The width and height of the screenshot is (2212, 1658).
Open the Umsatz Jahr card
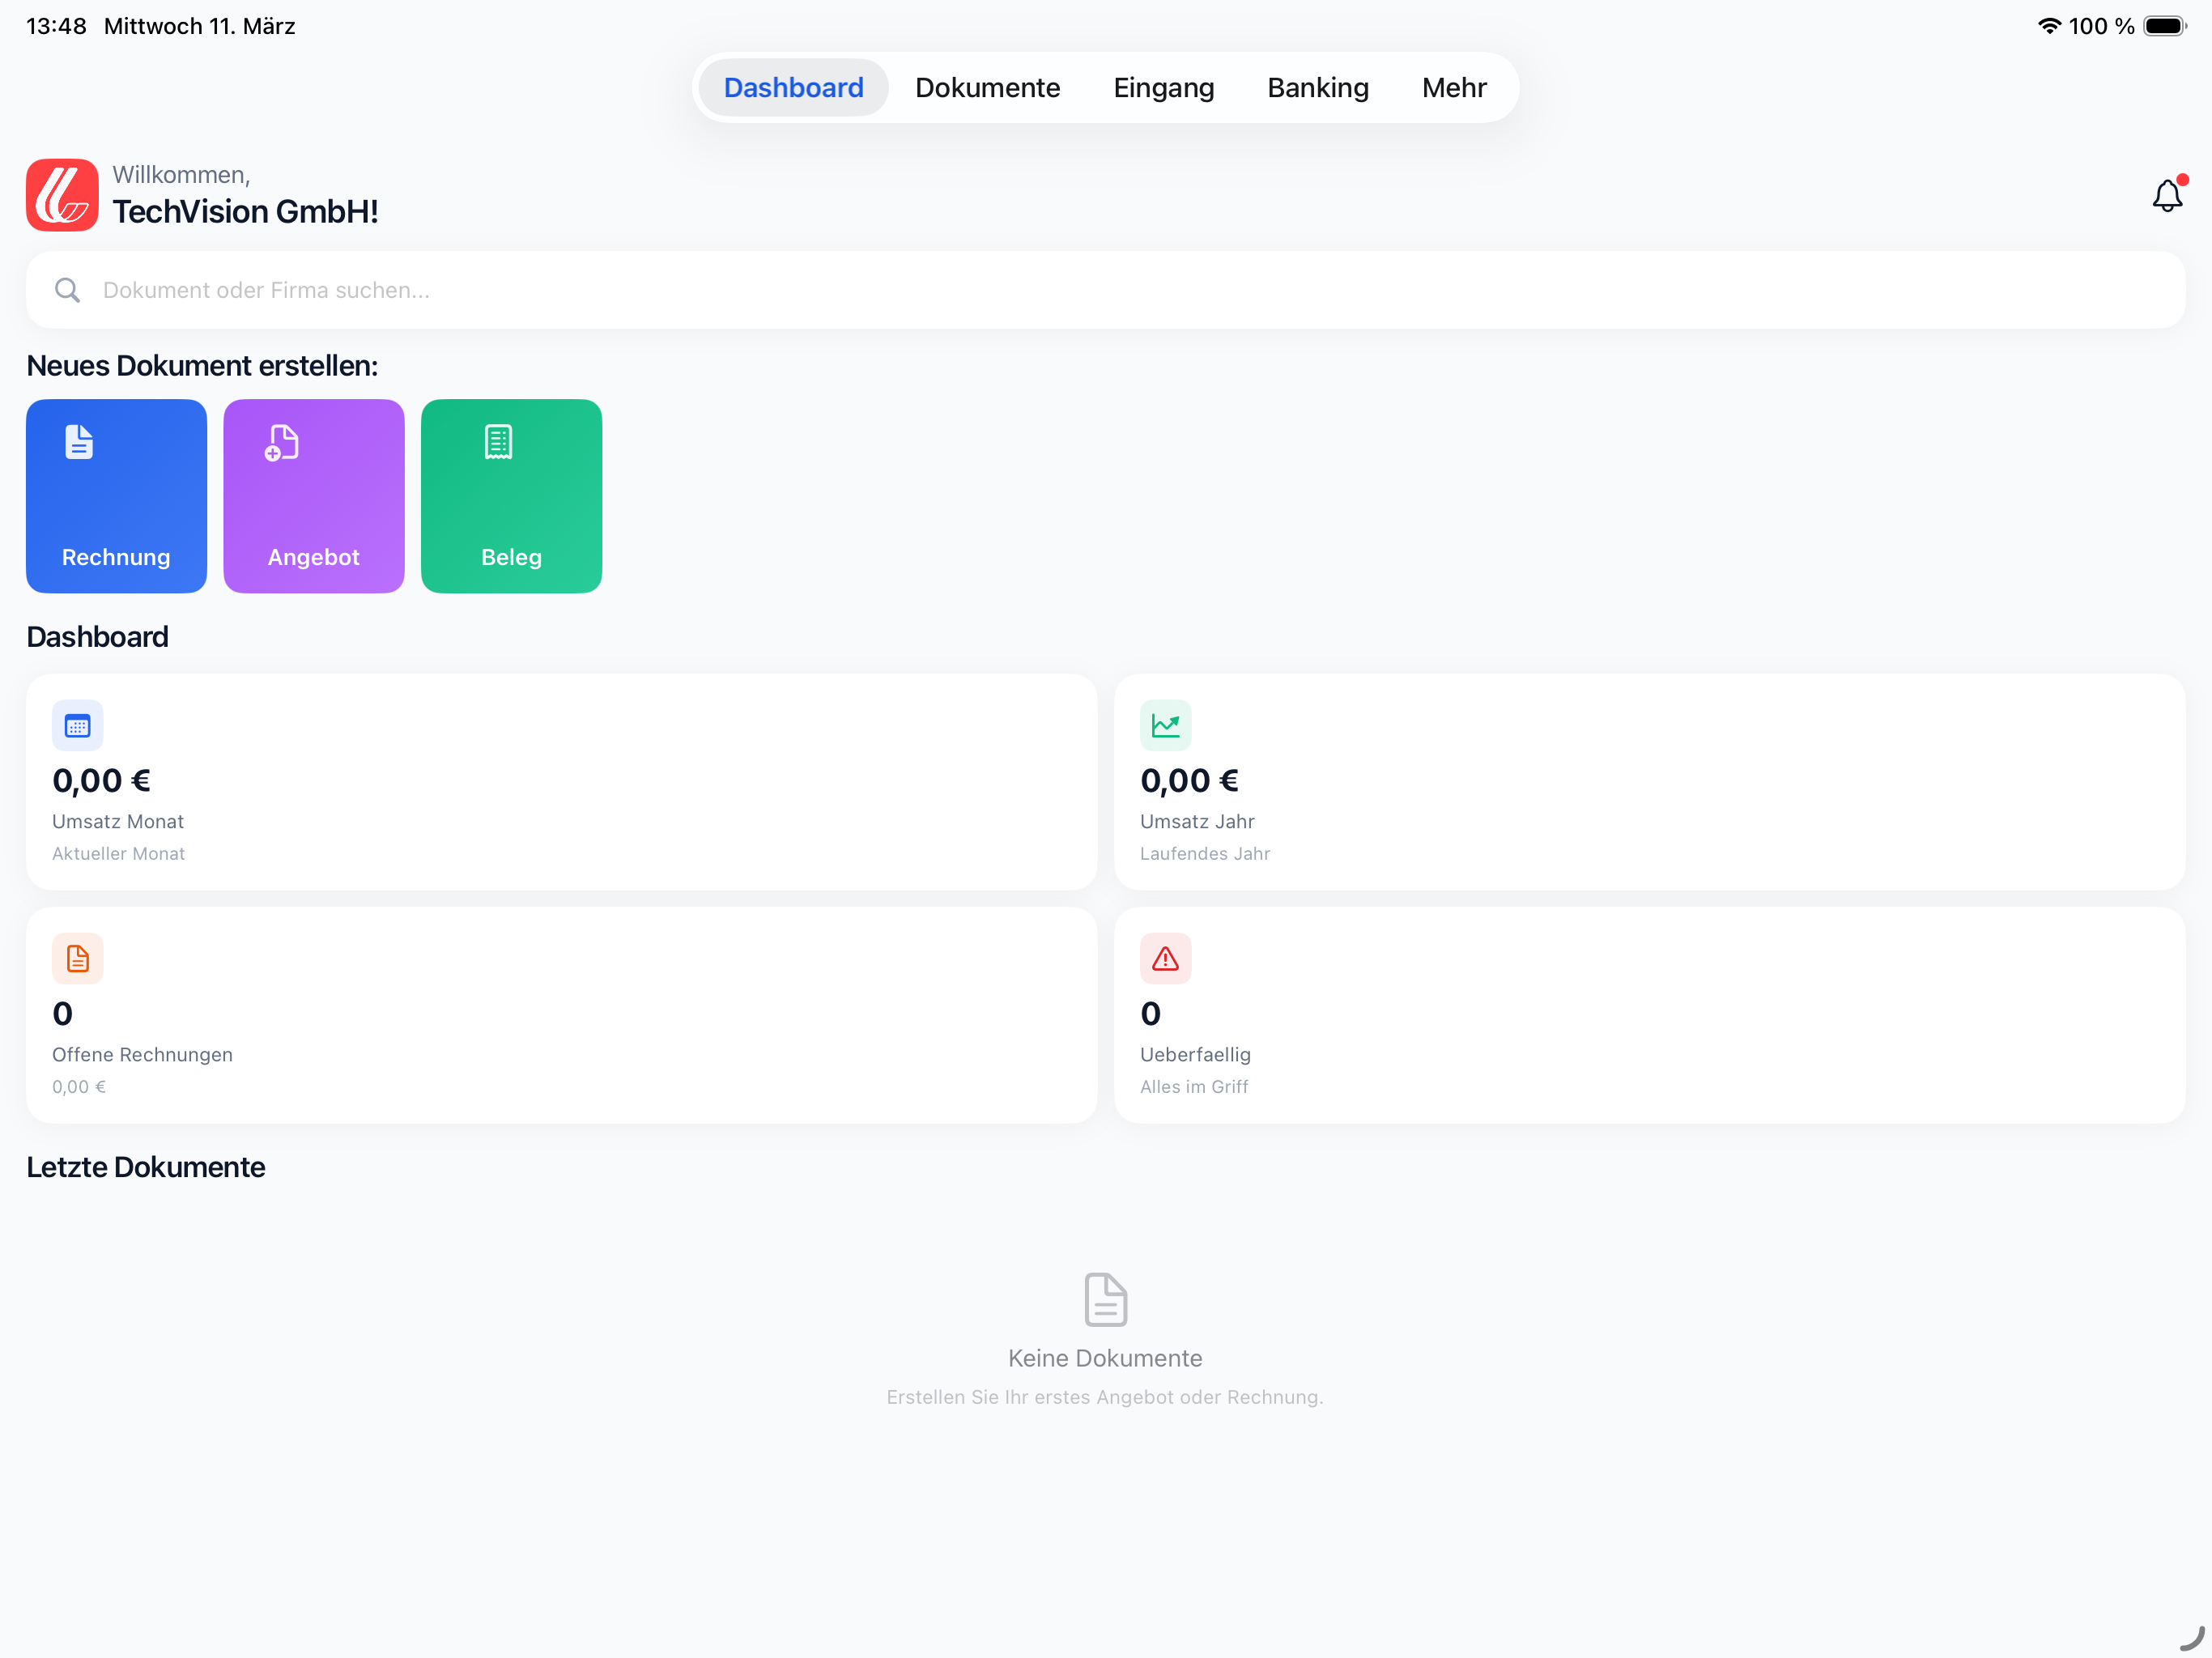tap(1650, 782)
